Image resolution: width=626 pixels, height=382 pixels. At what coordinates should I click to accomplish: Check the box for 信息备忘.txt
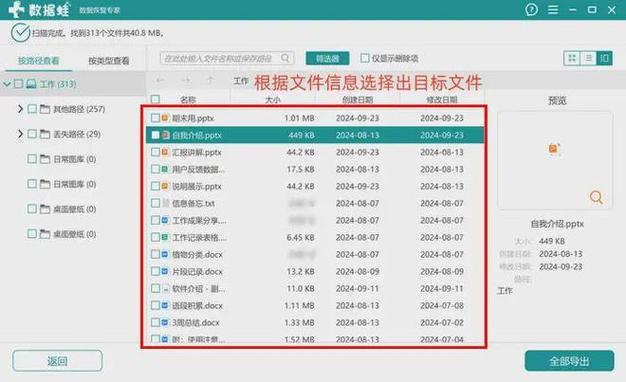pos(155,203)
